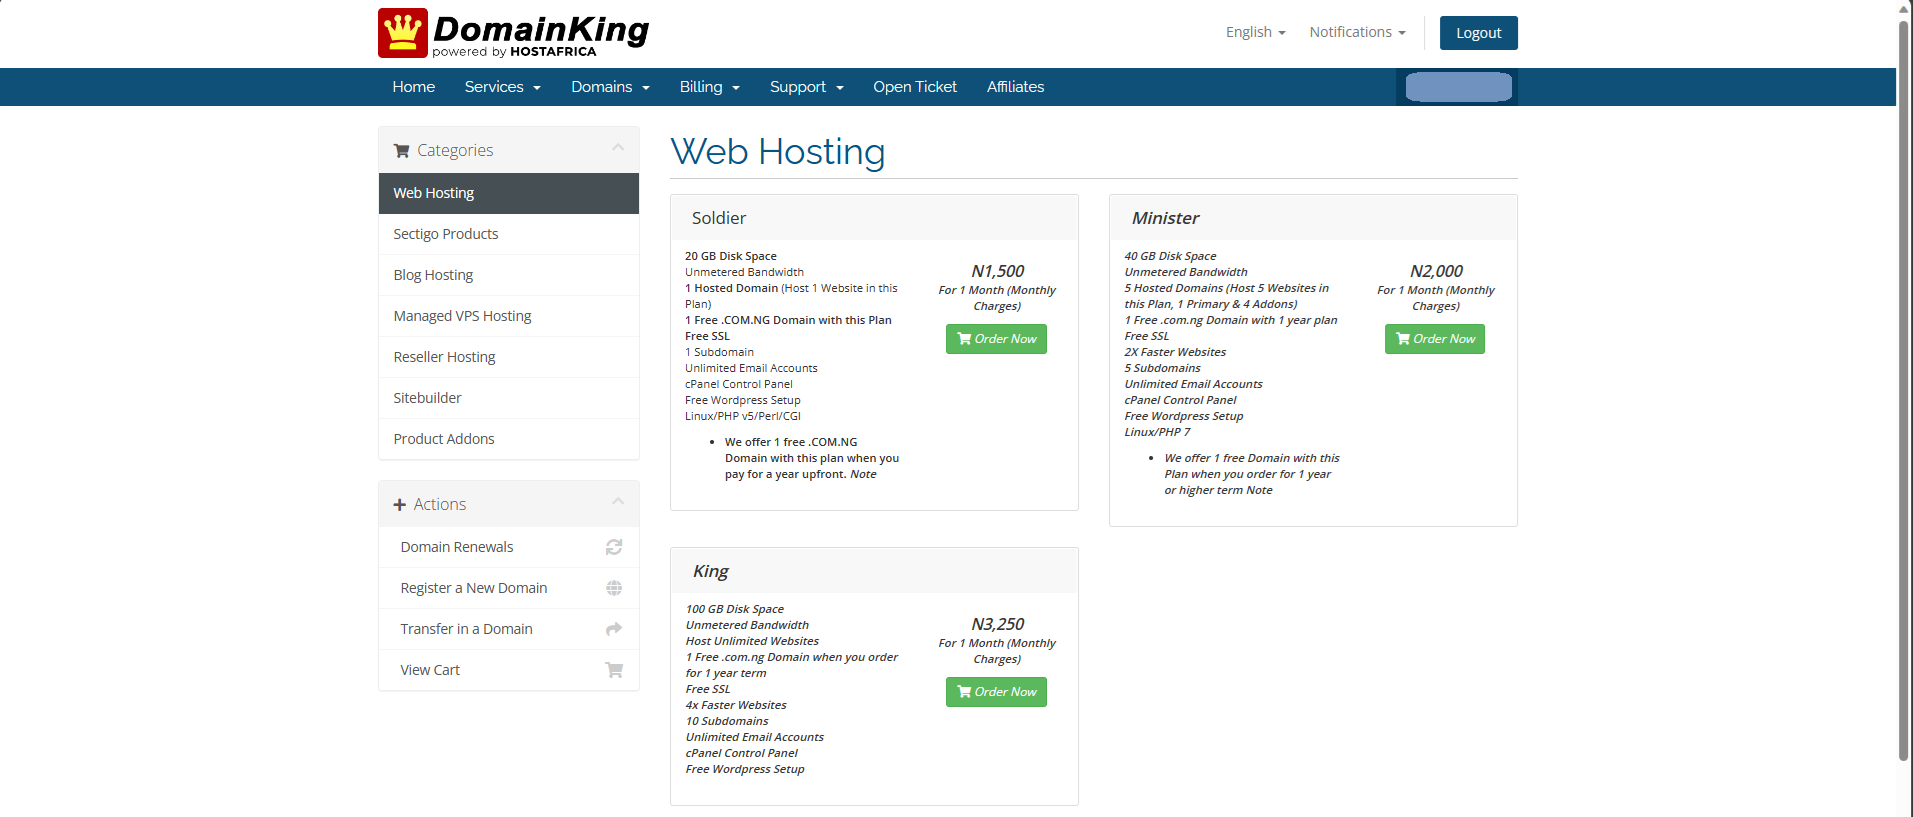This screenshot has height=817, width=1913.
Task: Click the '4x Faster Websites' text
Action: 736,705
